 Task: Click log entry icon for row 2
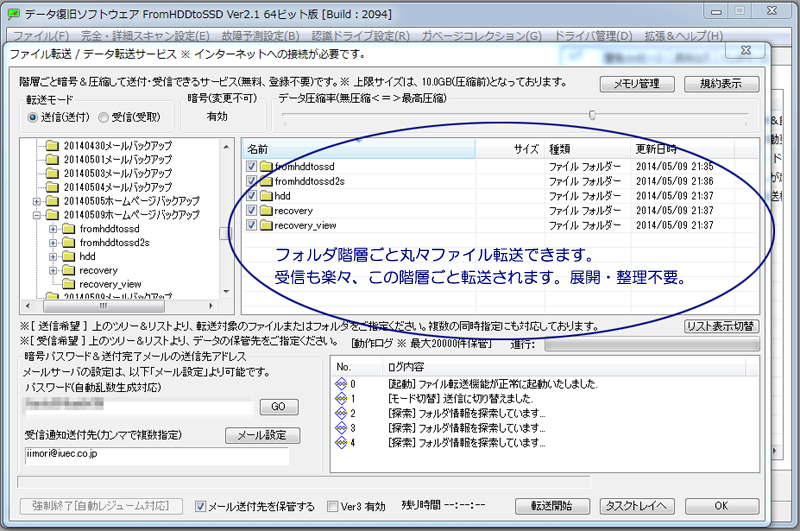[x=341, y=413]
